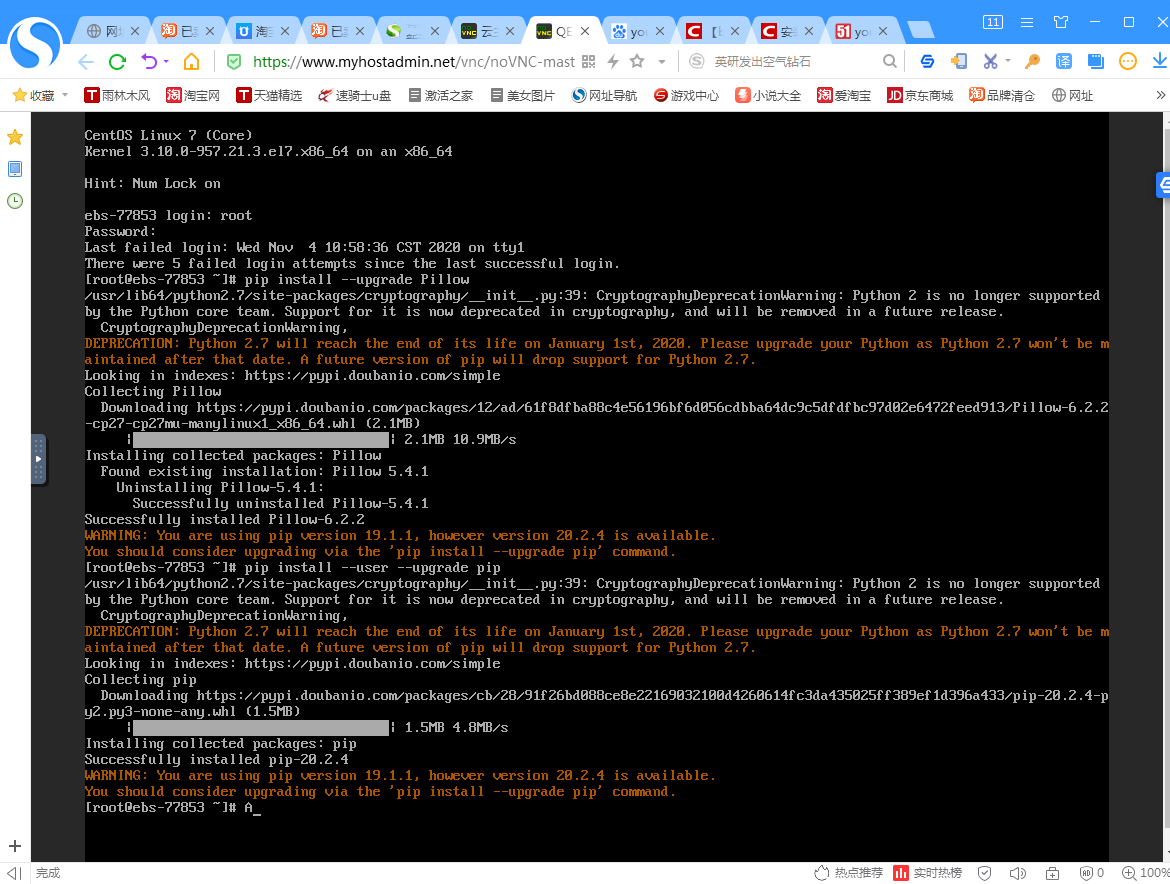Open the 网址导航 bookmark

point(604,95)
